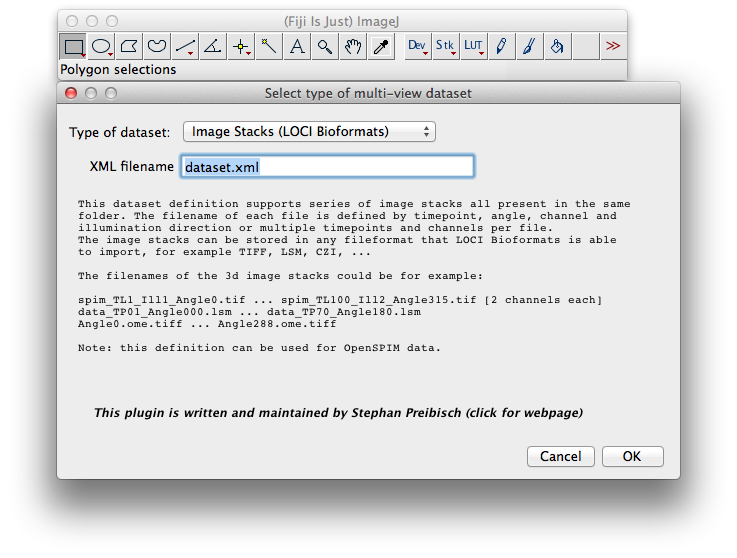Open the More Tools double-arrow menu

[613, 46]
